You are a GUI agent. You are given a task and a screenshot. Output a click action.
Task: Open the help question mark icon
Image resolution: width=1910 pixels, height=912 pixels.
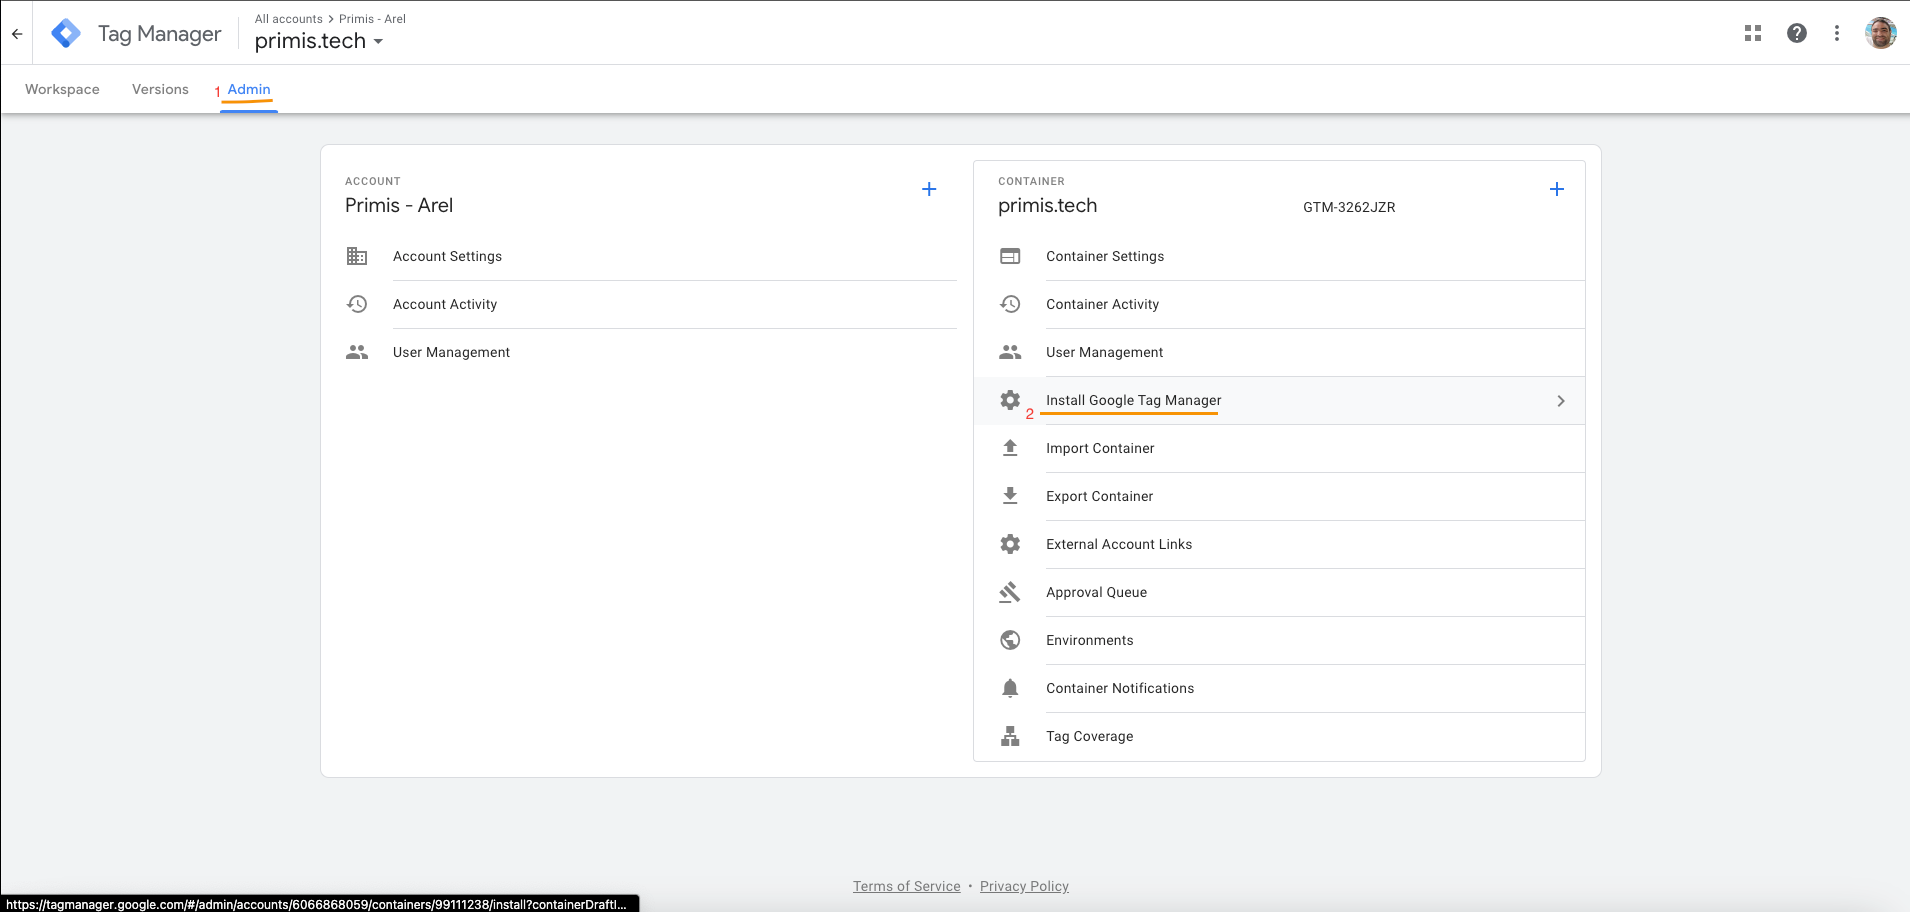[x=1797, y=33]
